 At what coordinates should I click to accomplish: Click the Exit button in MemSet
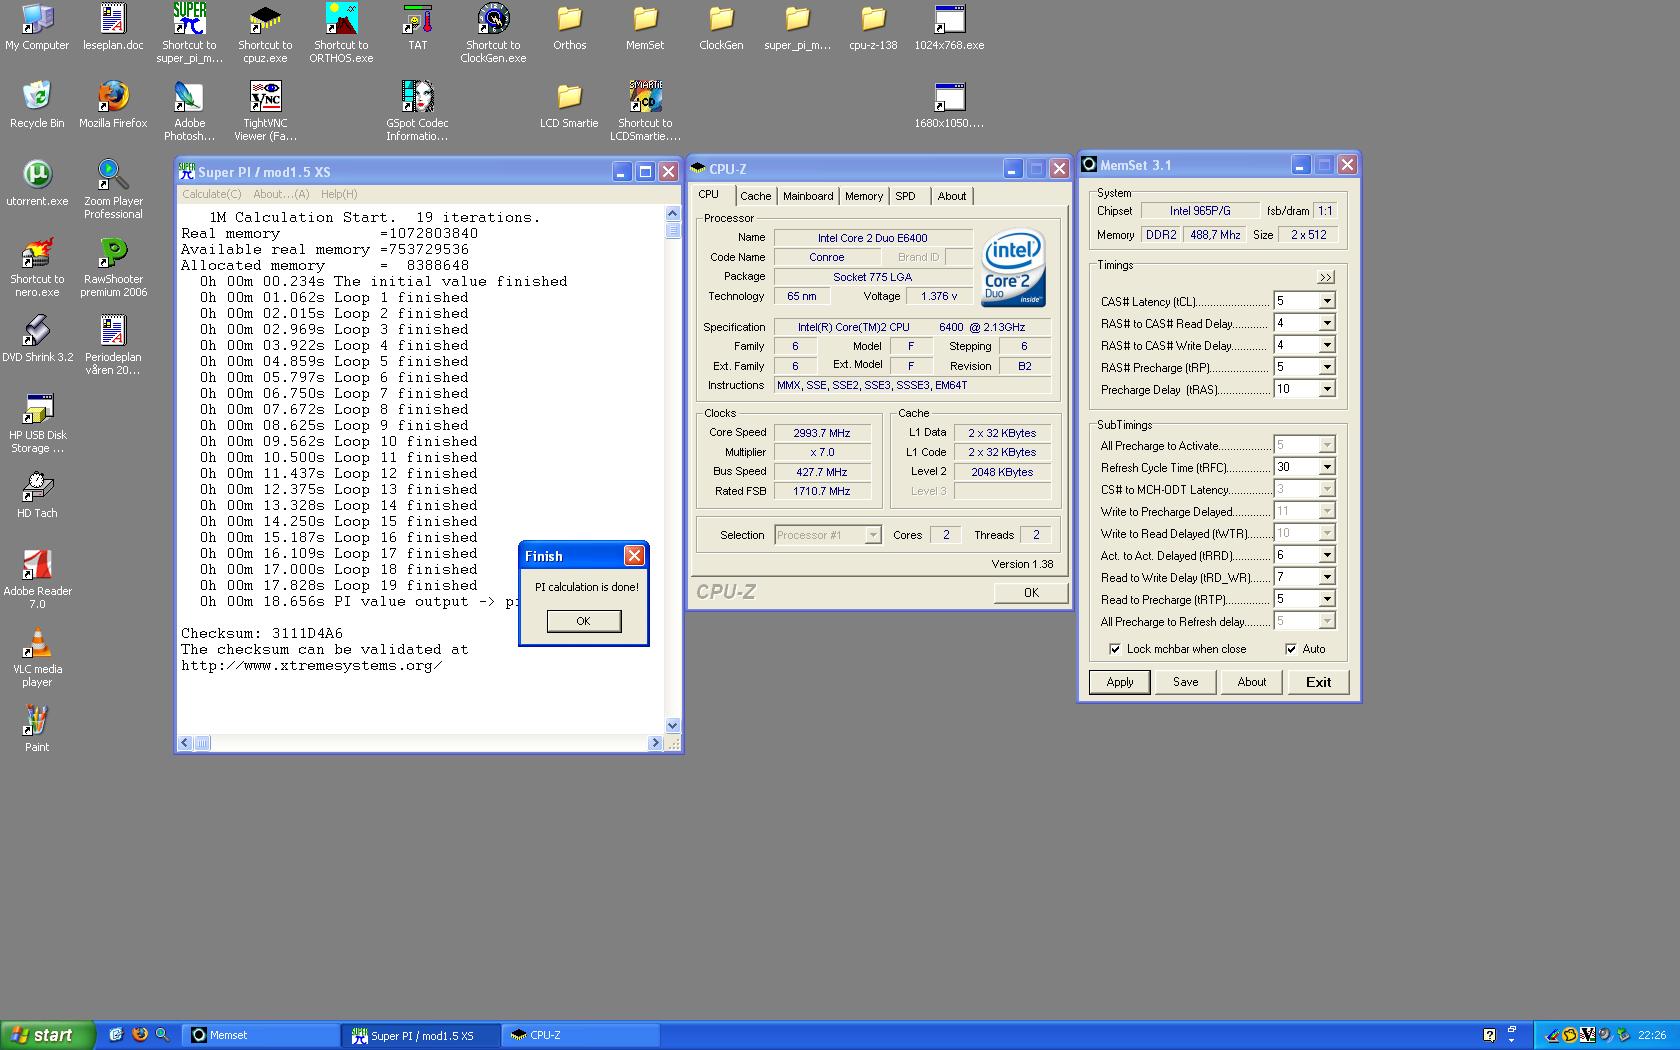click(x=1318, y=682)
